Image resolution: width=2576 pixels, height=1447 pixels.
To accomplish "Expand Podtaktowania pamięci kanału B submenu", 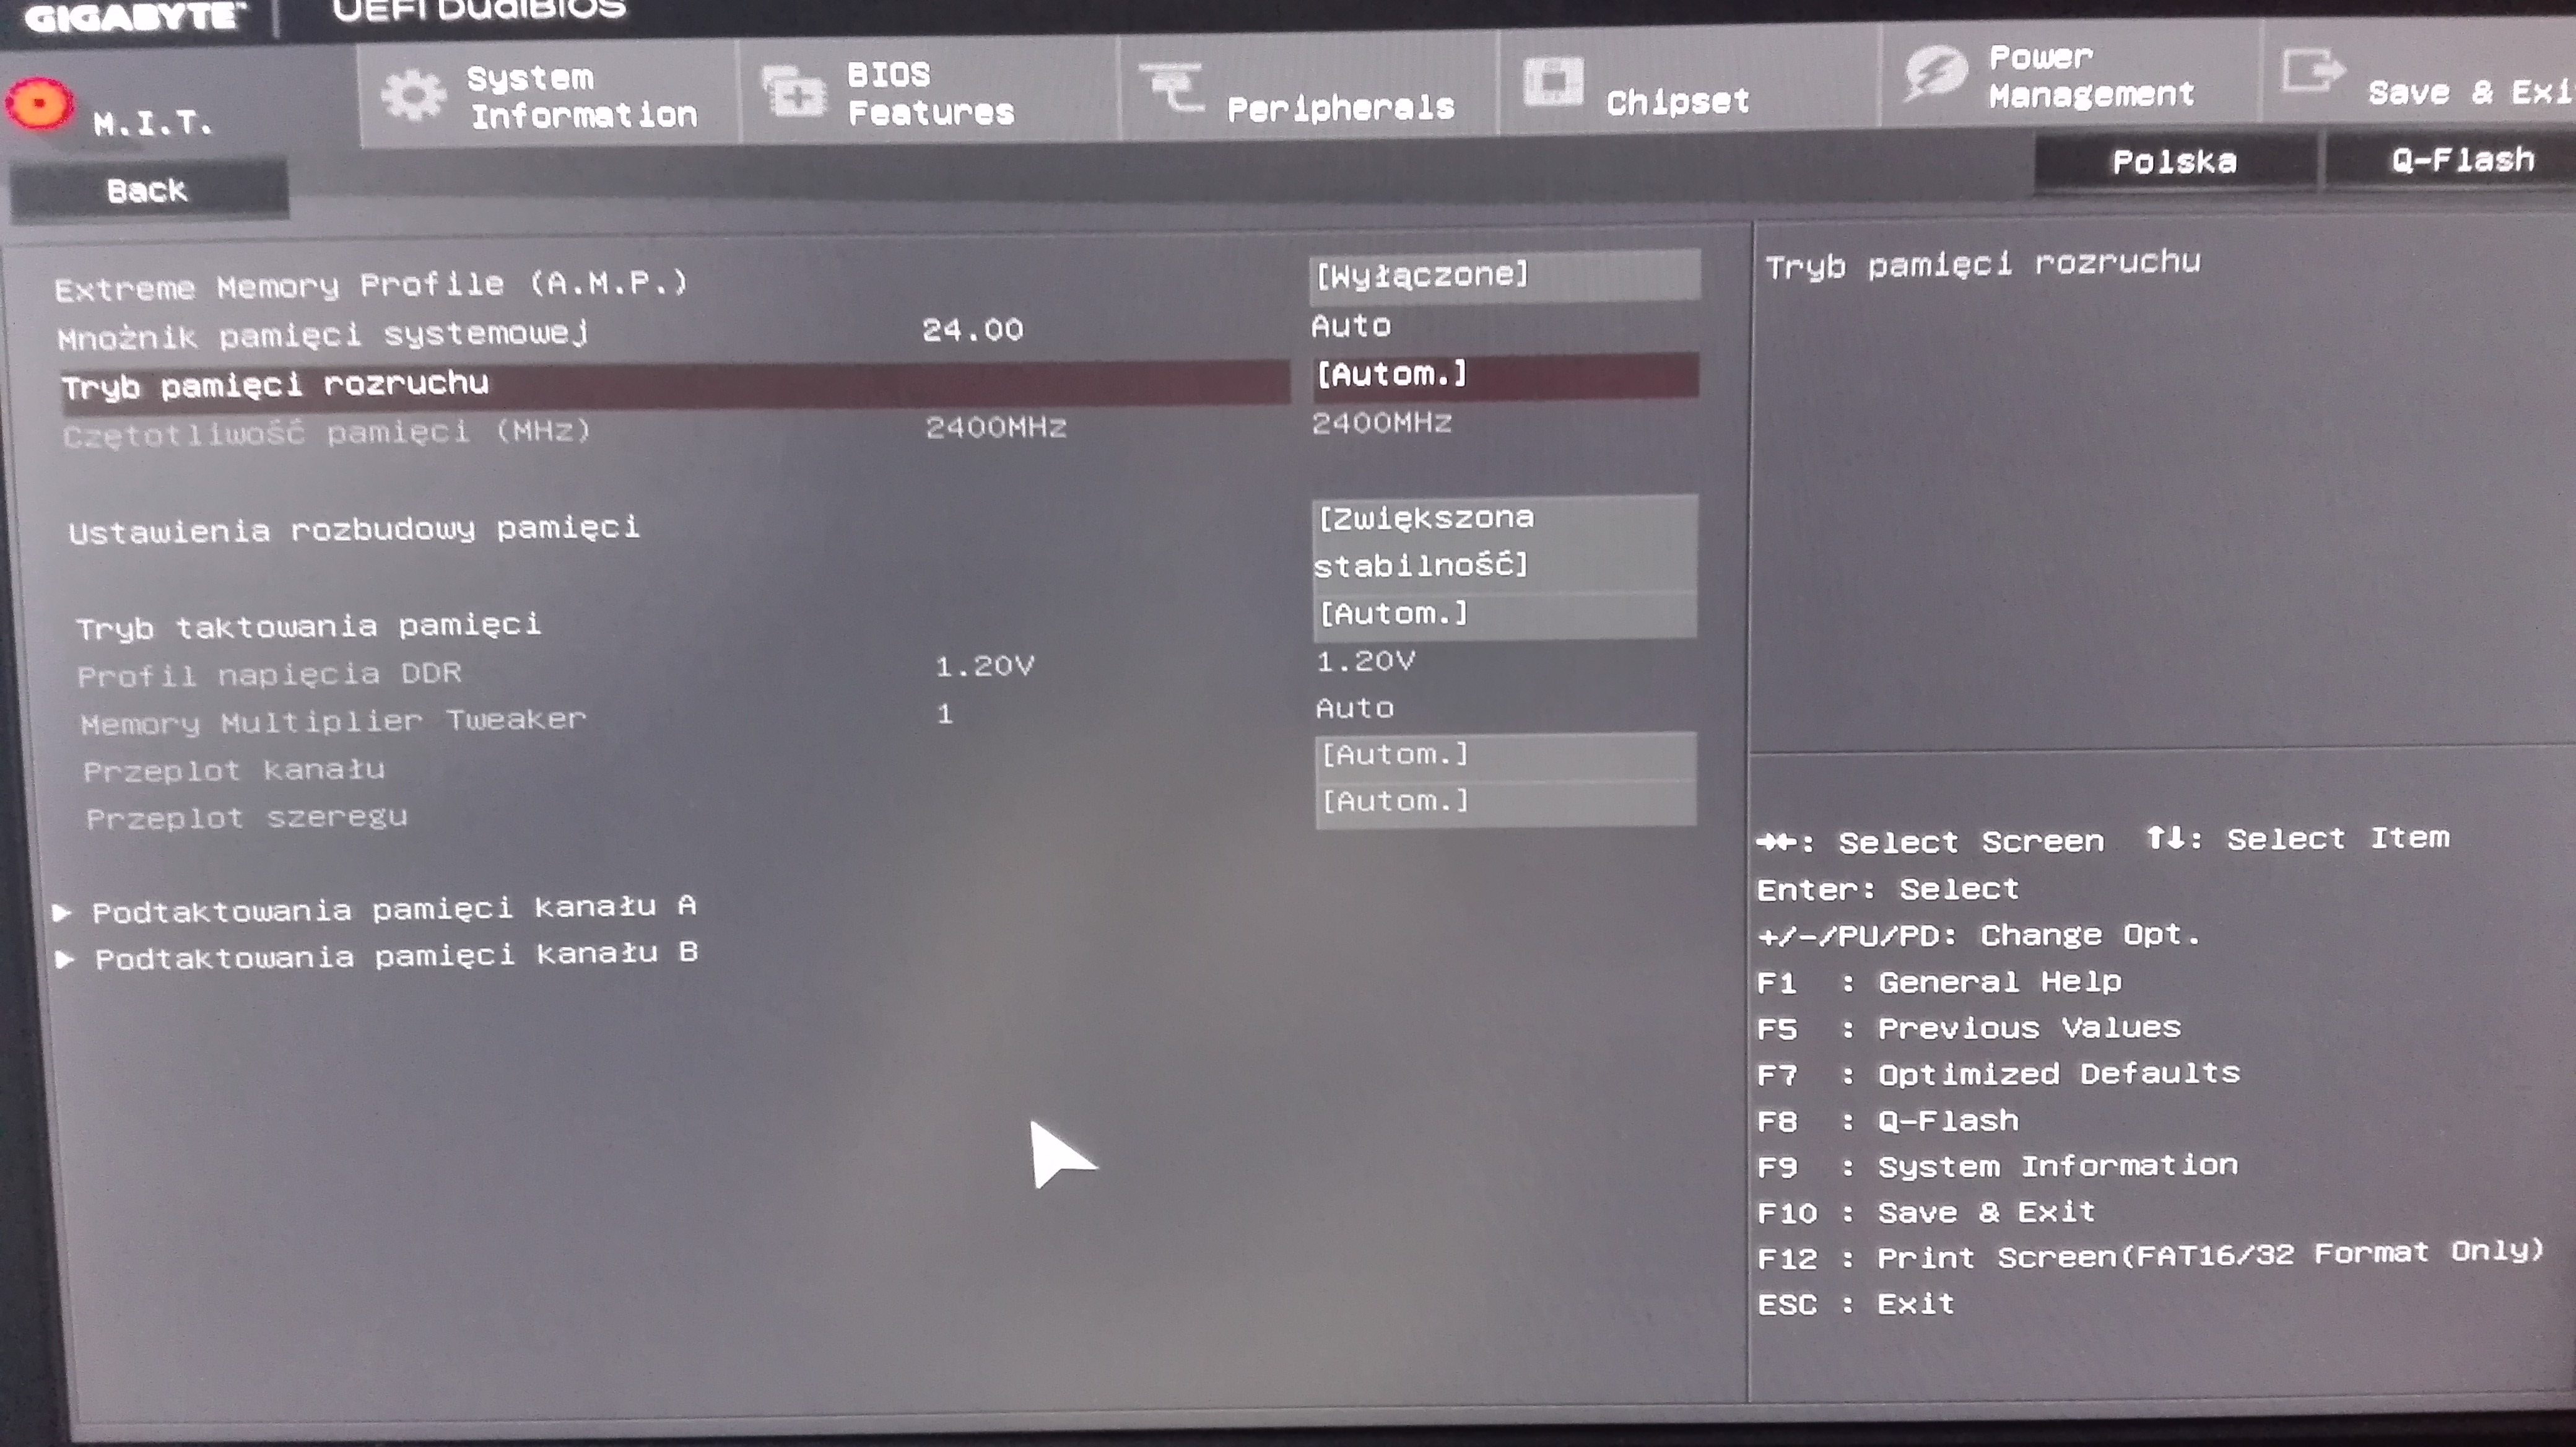I will click(x=396, y=956).
